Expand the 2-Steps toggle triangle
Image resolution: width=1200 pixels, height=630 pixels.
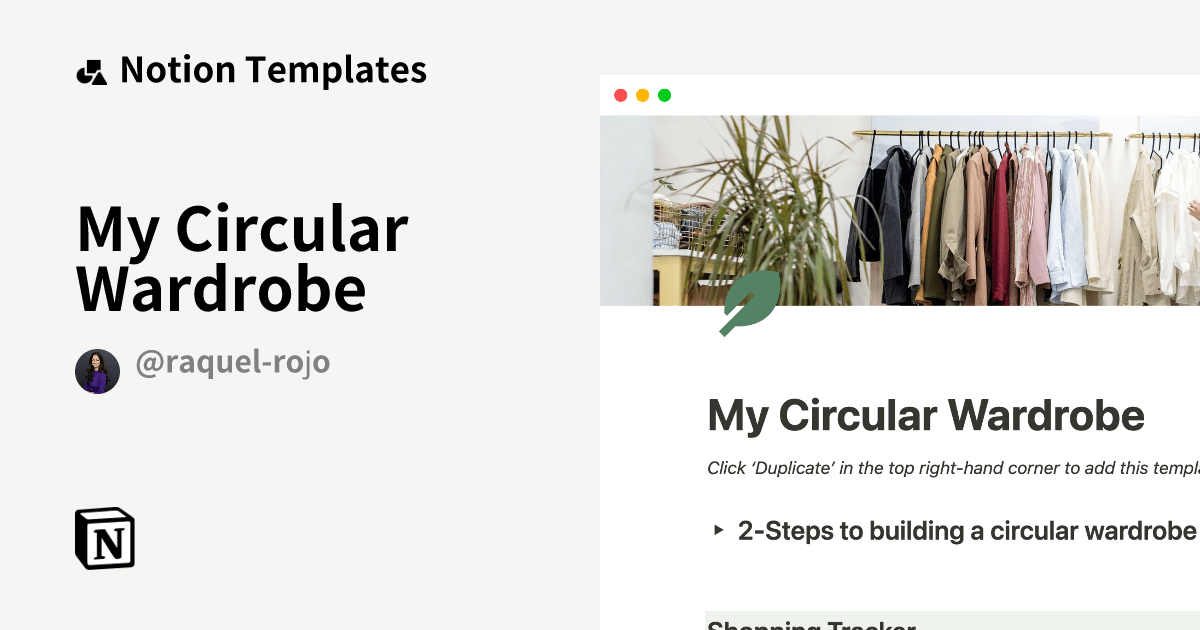coord(718,531)
